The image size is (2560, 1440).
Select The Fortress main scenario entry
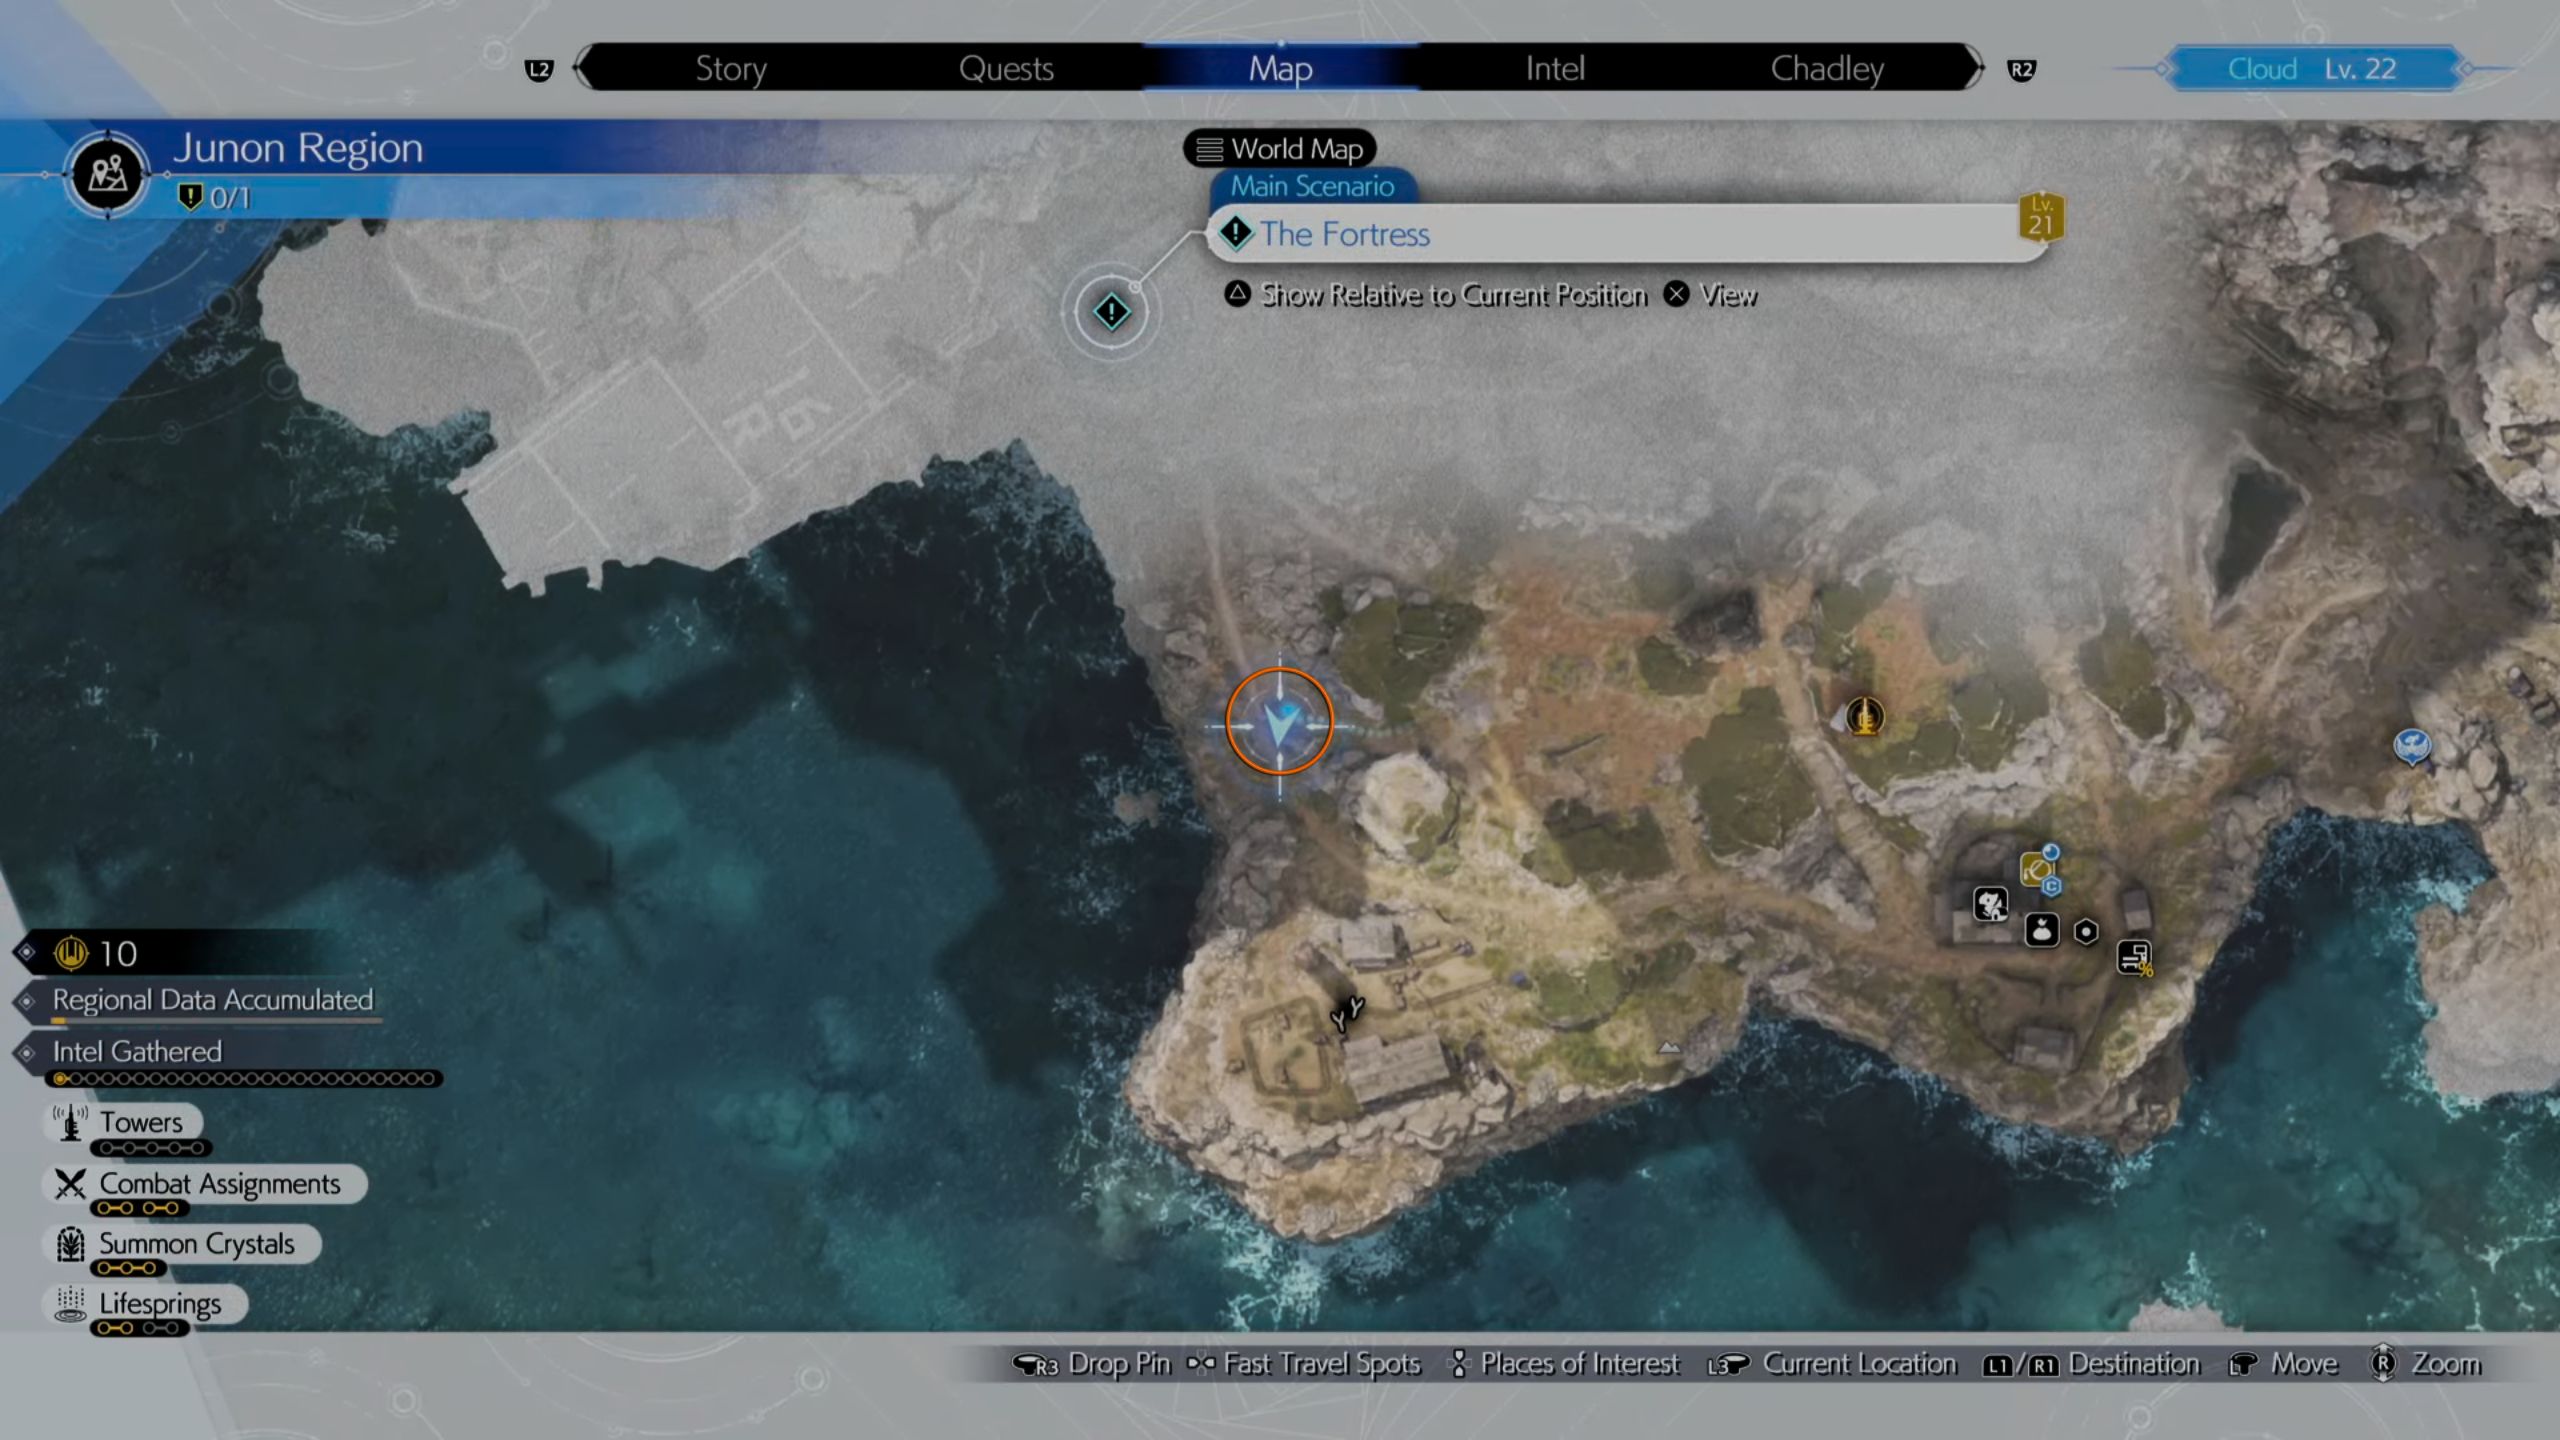point(1630,234)
